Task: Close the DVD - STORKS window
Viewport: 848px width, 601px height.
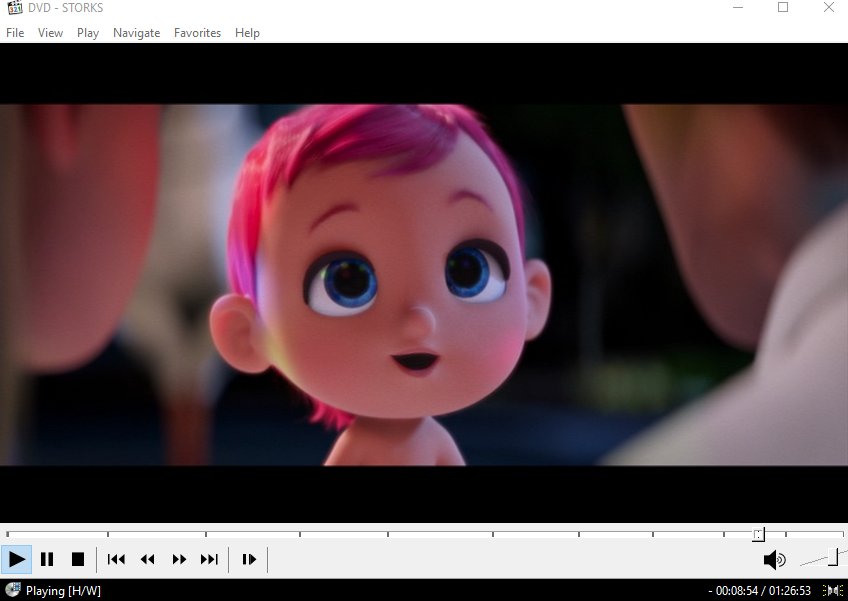Action: click(828, 8)
